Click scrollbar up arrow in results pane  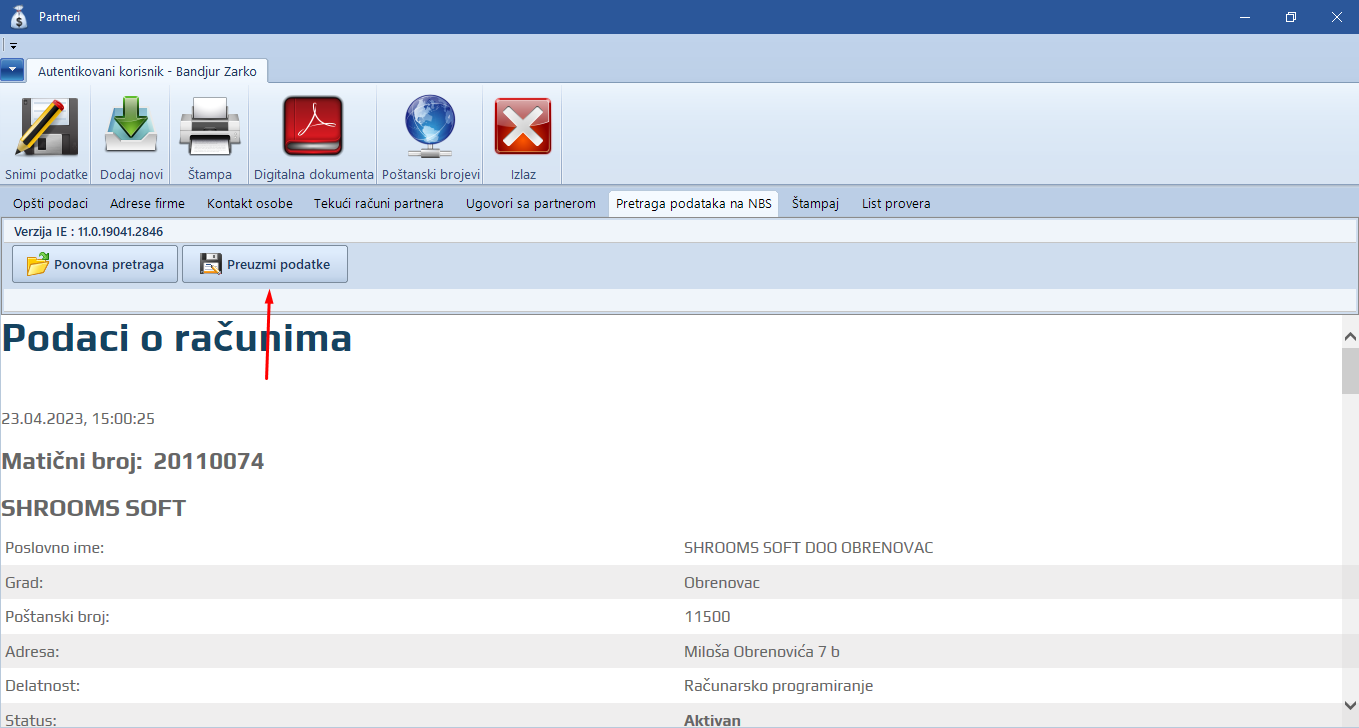pos(1350,337)
